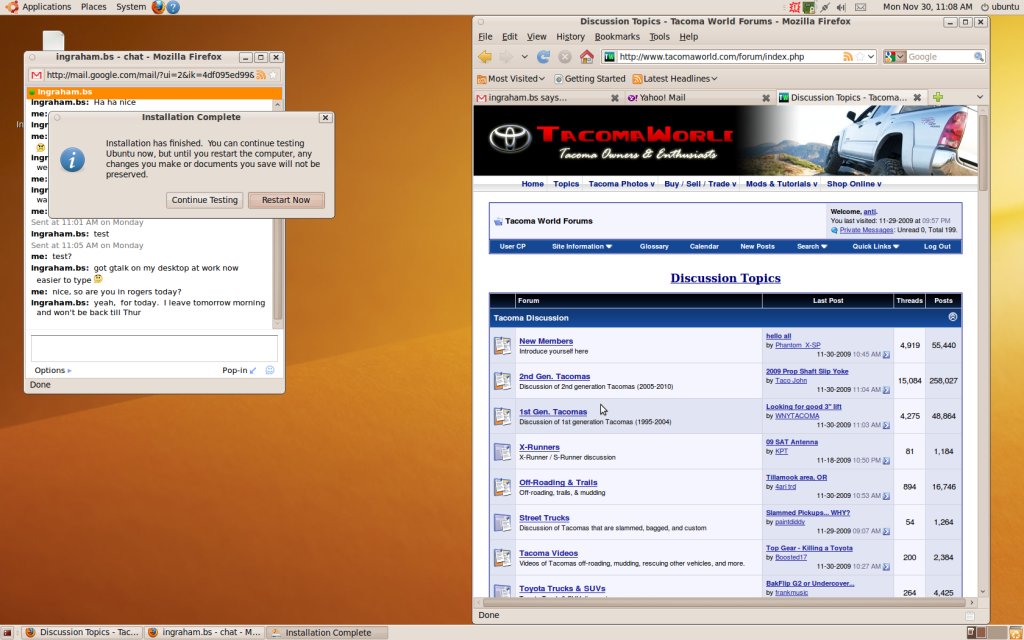
Task: Open the Bookmarks menu
Action: pyautogui.click(x=617, y=37)
